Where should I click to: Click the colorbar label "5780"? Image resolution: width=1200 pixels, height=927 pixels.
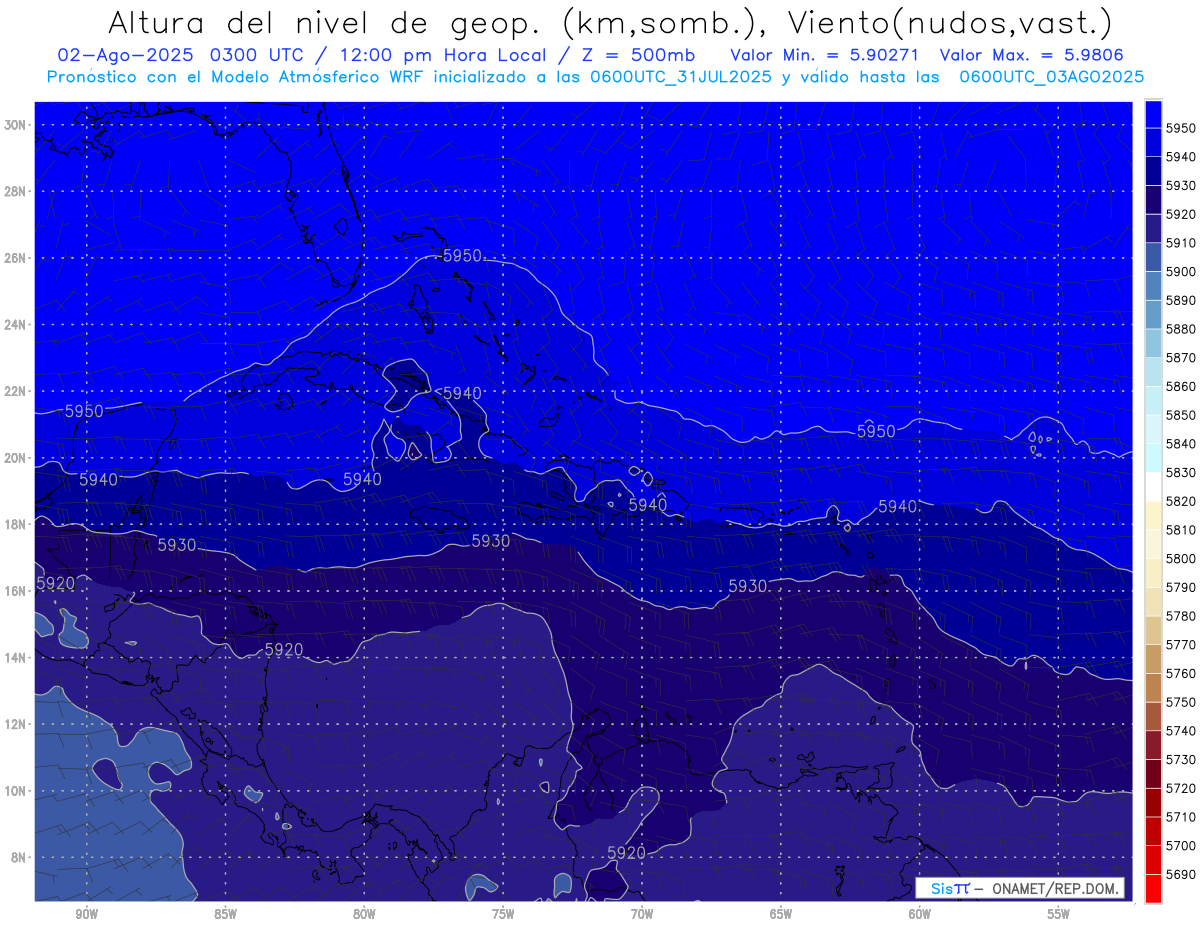1180,616
